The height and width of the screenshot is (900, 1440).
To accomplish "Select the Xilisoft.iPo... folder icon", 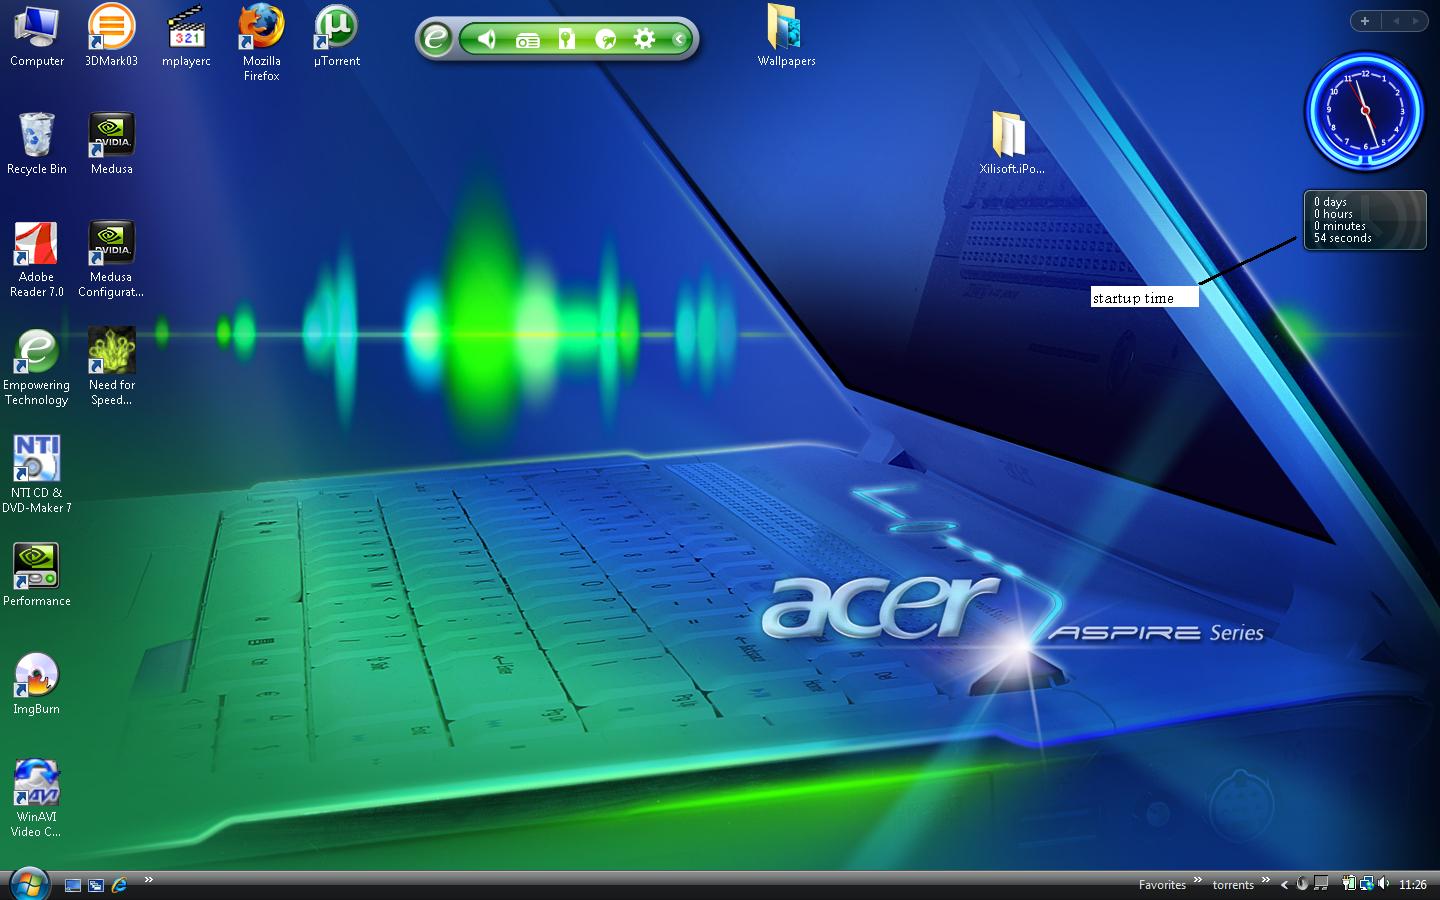I will click(x=1011, y=144).
